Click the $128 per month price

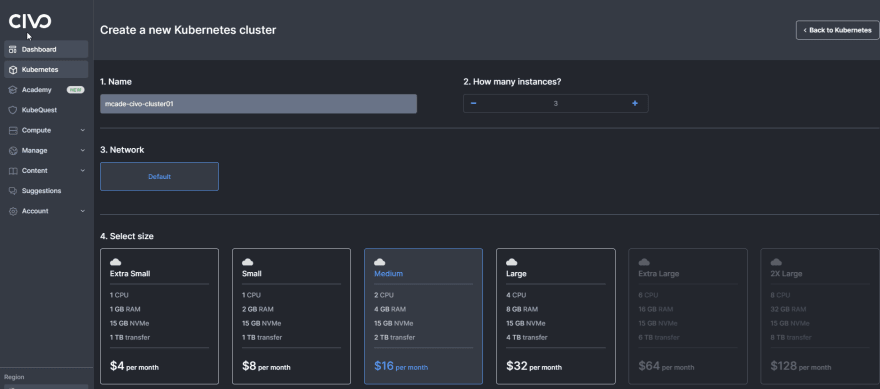tap(800, 367)
